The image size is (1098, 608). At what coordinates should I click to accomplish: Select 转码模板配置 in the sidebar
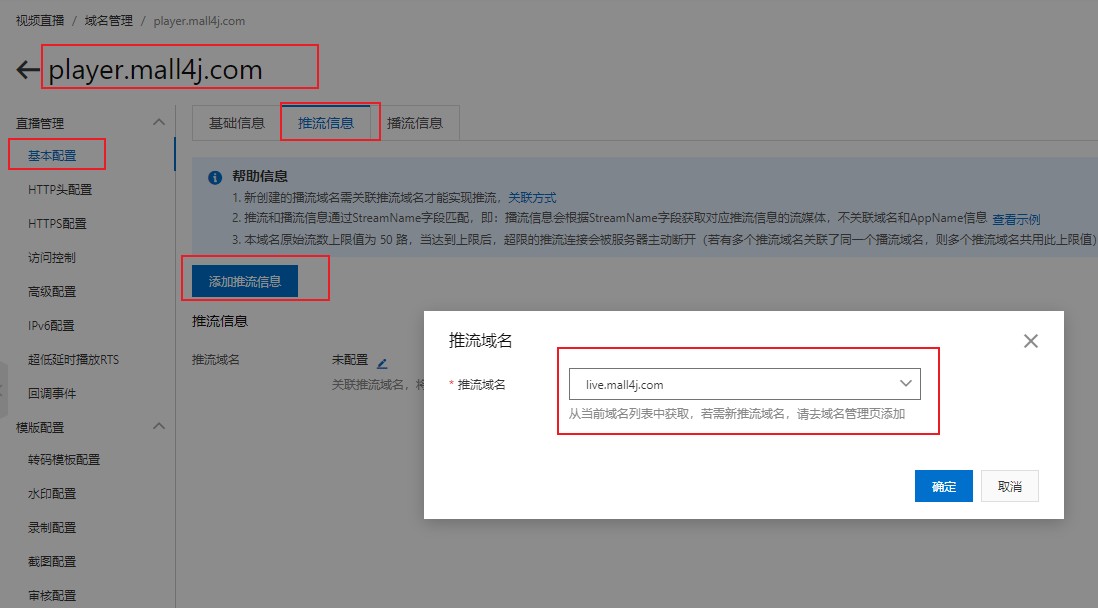click(64, 460)
